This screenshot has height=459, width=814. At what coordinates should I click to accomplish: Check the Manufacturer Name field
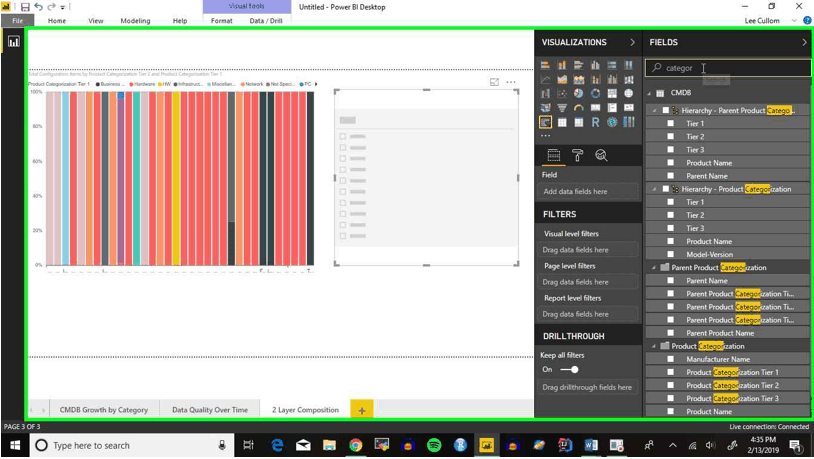tap(671, 359)
